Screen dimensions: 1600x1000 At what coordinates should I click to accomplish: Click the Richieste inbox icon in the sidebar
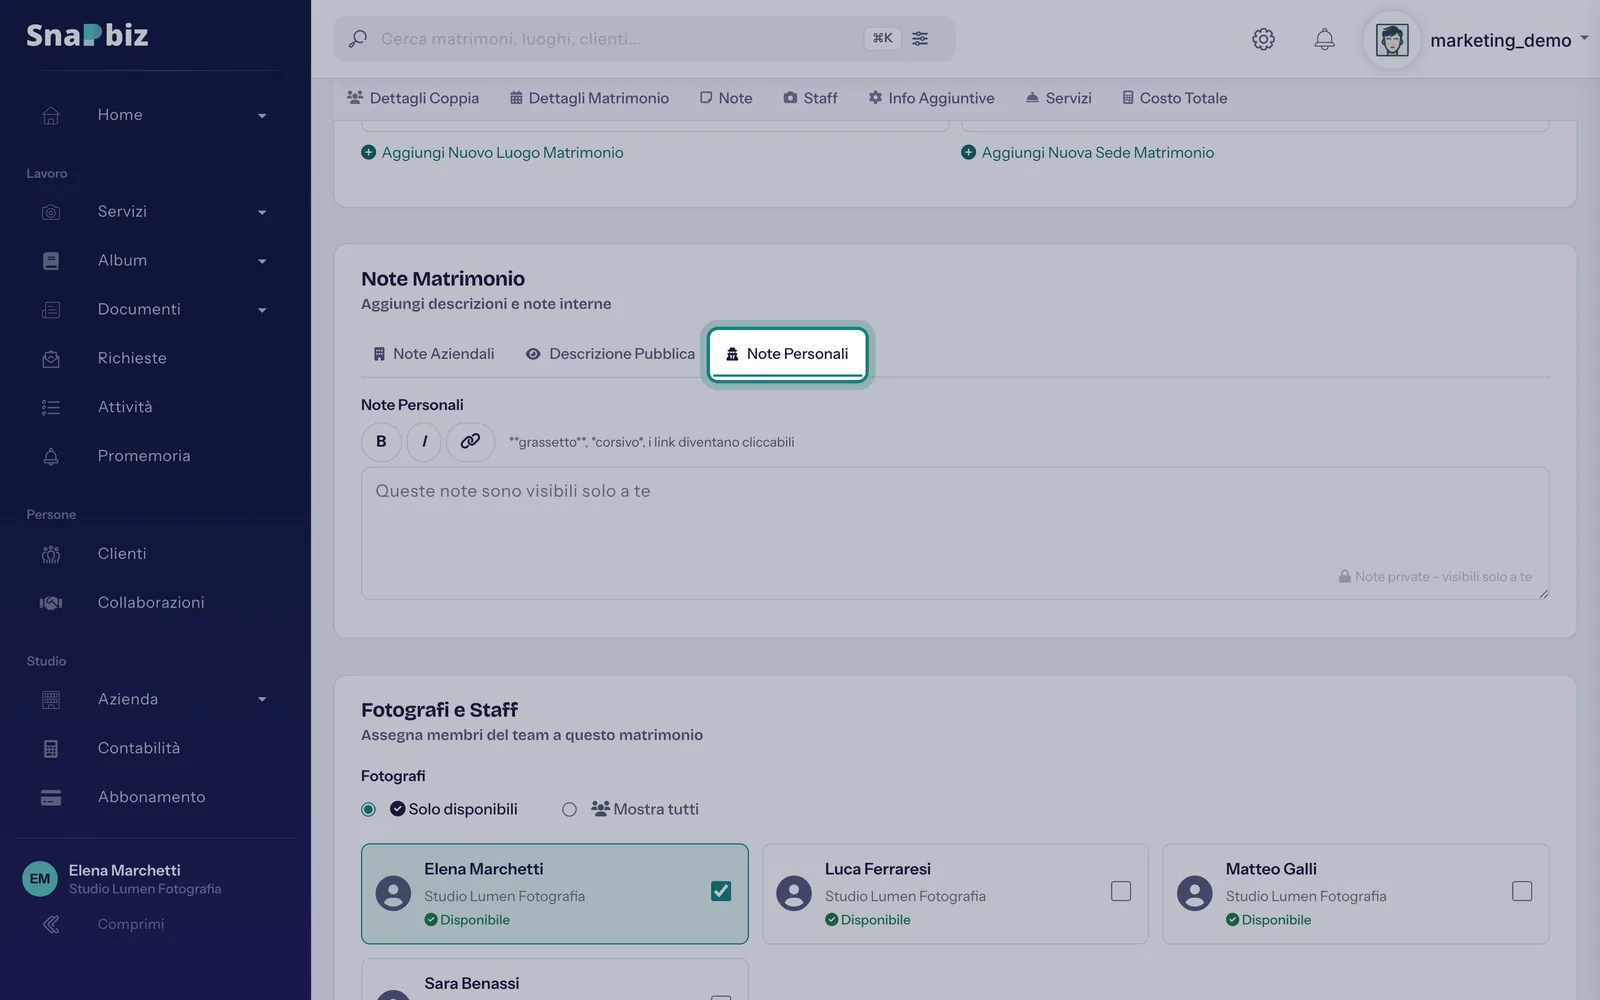point(51,358)
